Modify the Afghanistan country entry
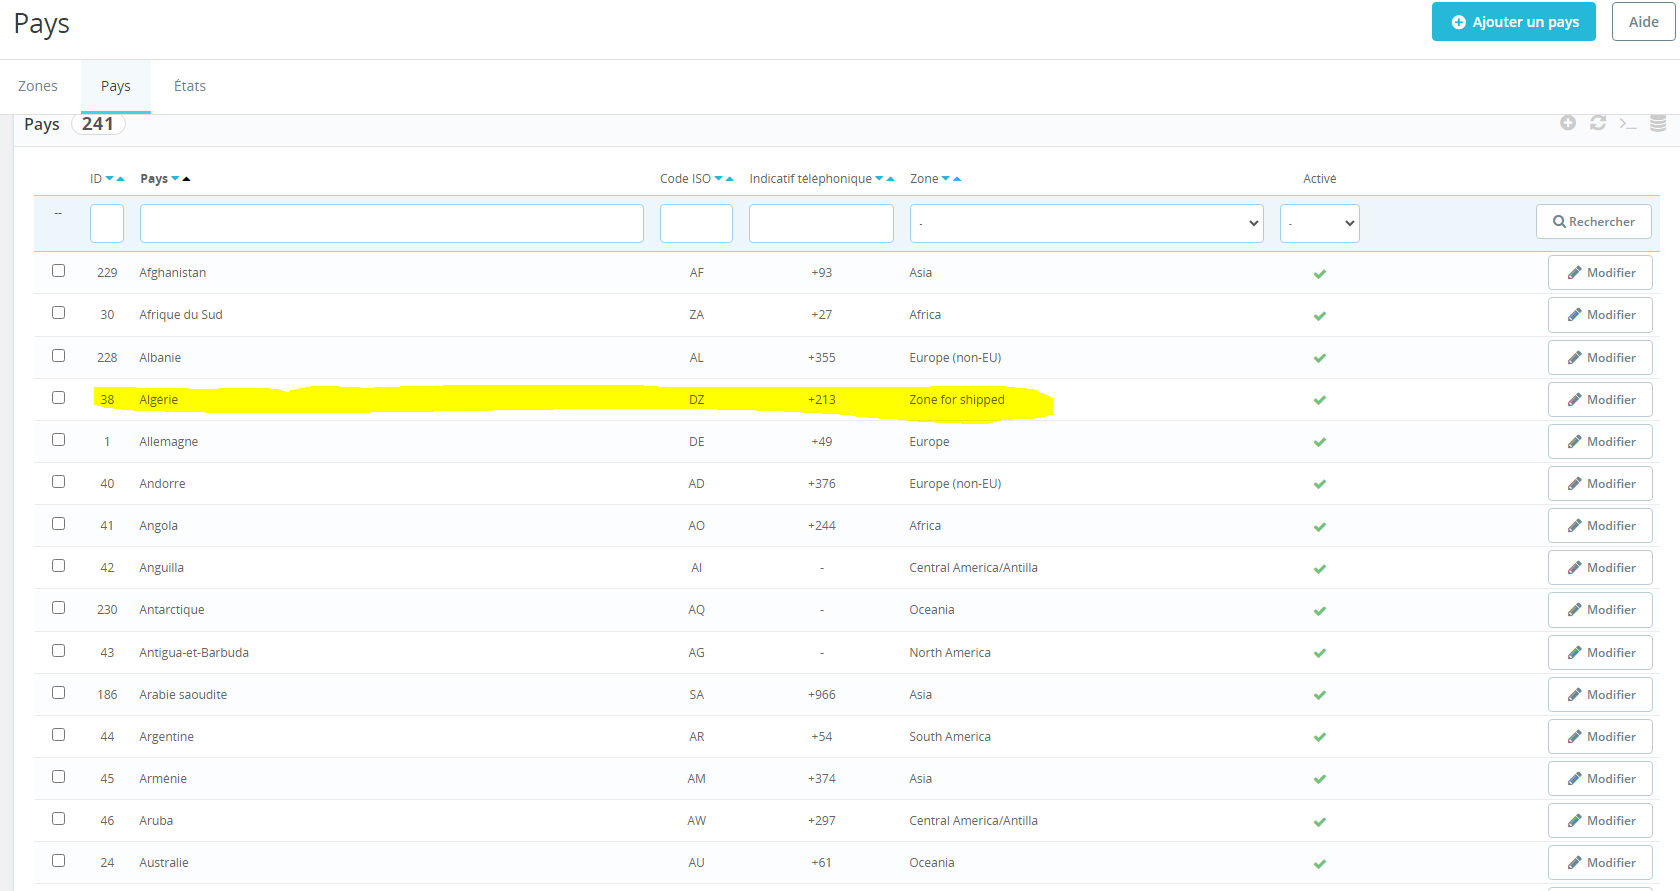The width and height of the screenshot is (1680, 891). click(x=1600, y=273)
